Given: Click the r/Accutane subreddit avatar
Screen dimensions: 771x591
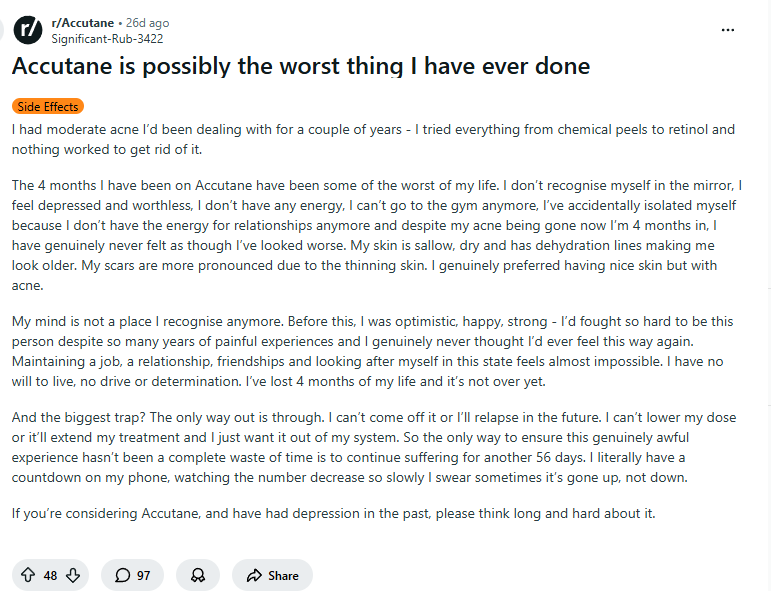Looking at the screenshot, I should click(x=30, y=30).
